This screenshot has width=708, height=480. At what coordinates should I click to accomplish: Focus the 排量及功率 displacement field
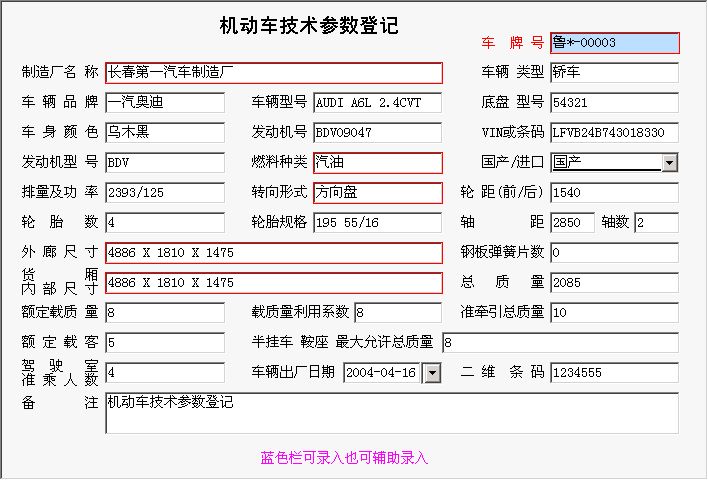[164, 193]
